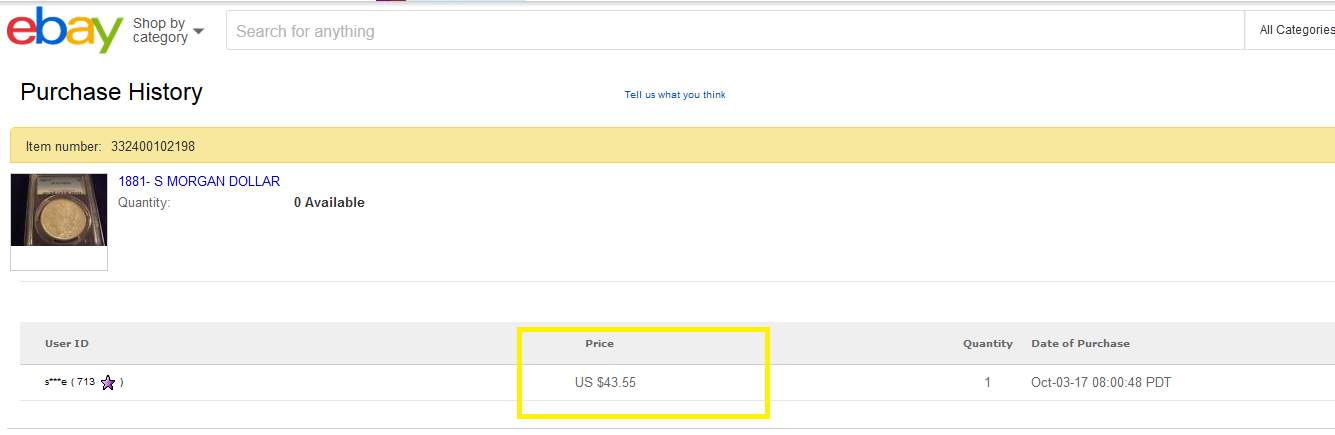Click the feedback score 713
Image resolution: width=1335 pixels, height=435 pixels.
tap(85, 382)
